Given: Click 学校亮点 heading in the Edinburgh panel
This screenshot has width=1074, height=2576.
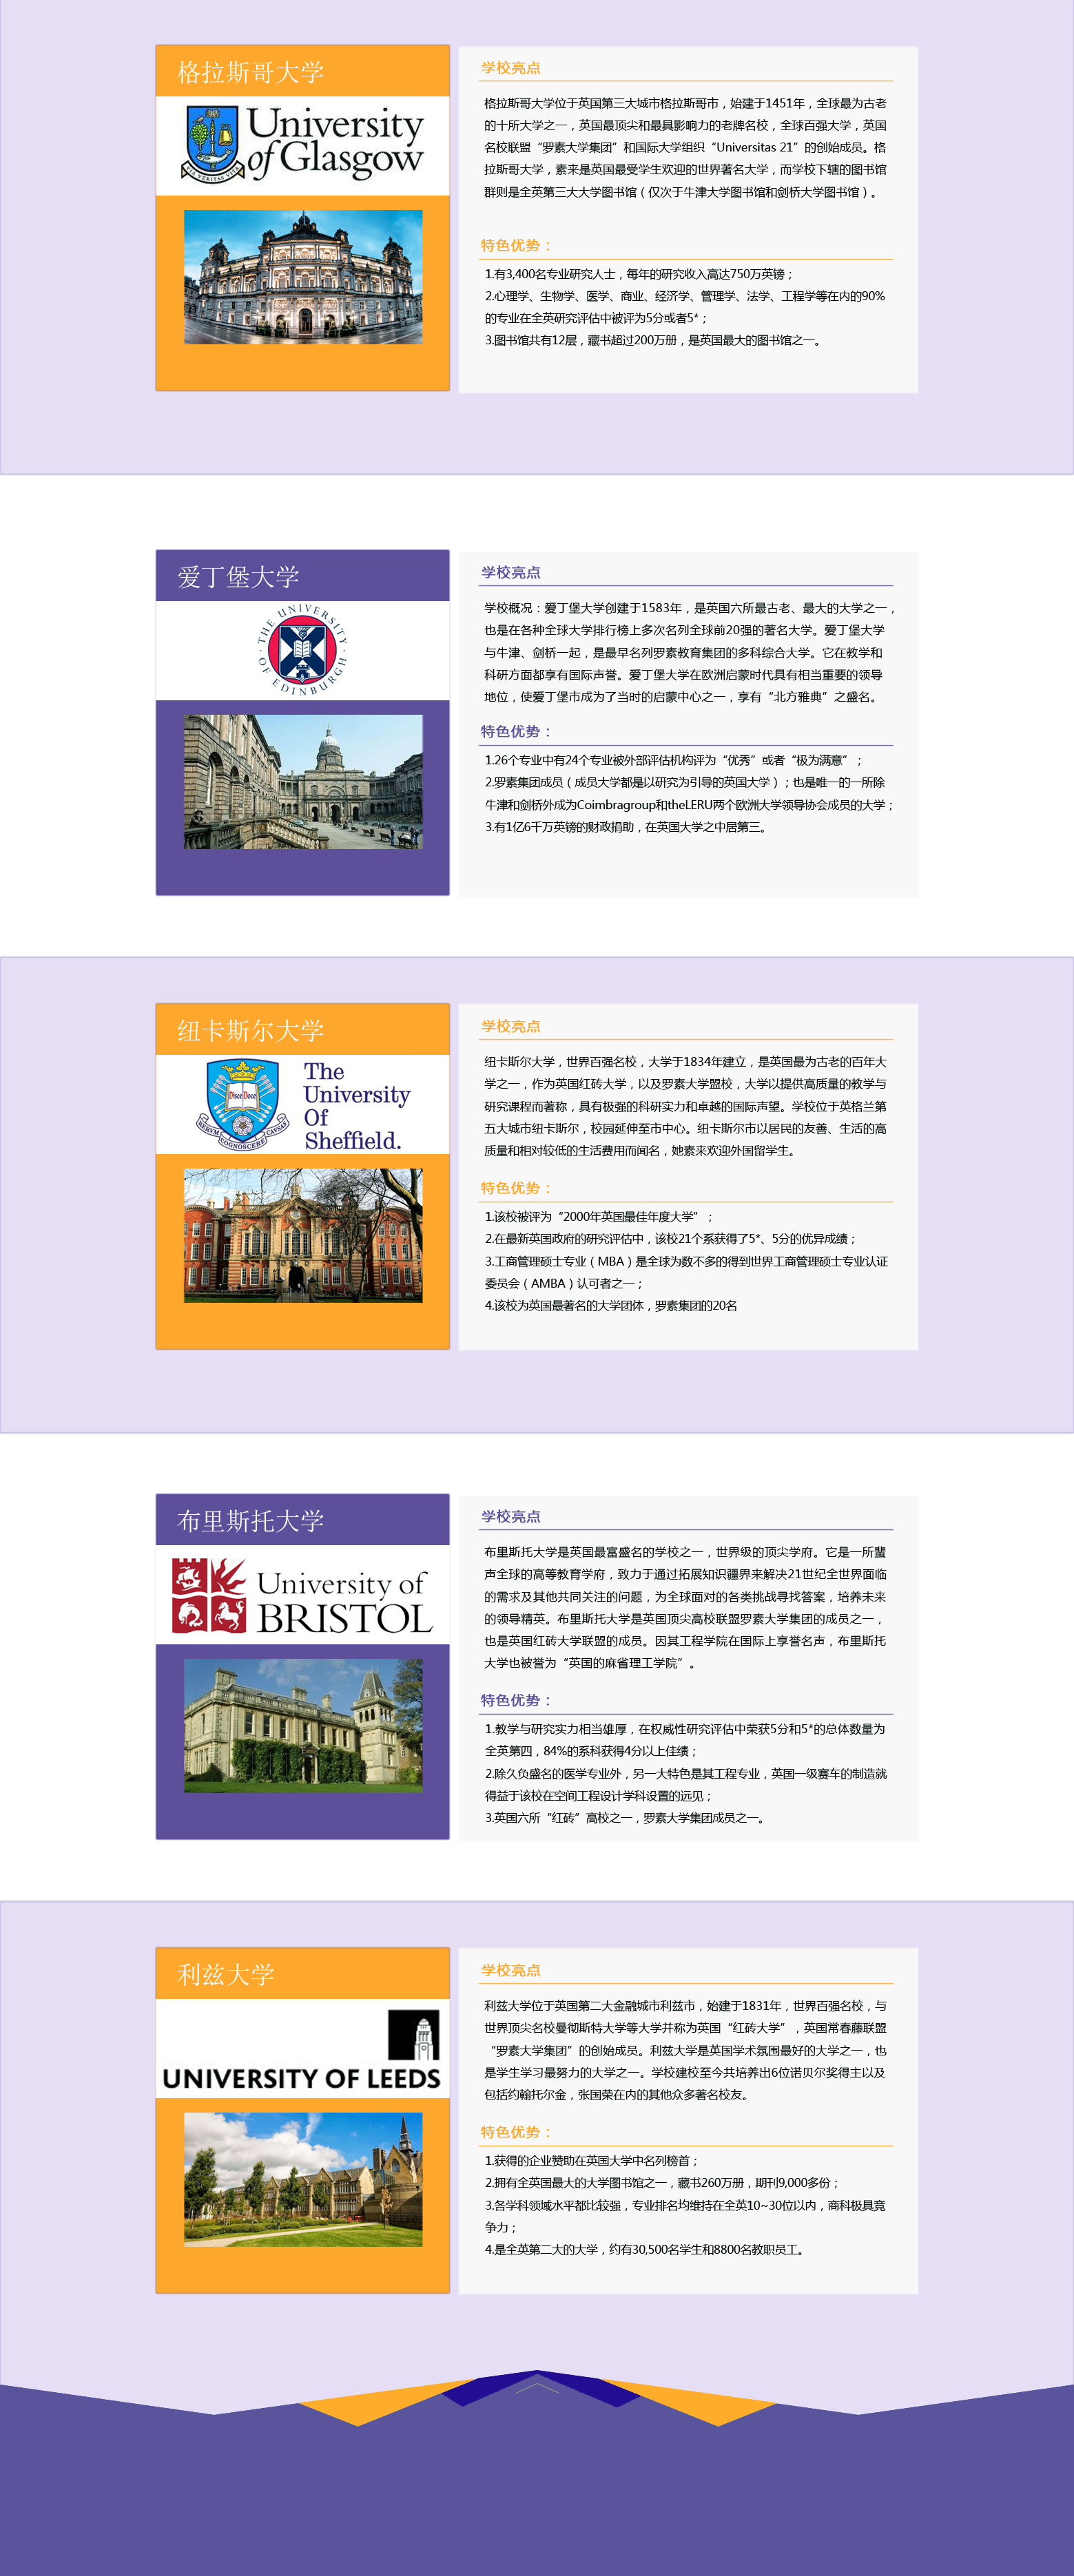Looking at the screenshot, I should 511,573.
